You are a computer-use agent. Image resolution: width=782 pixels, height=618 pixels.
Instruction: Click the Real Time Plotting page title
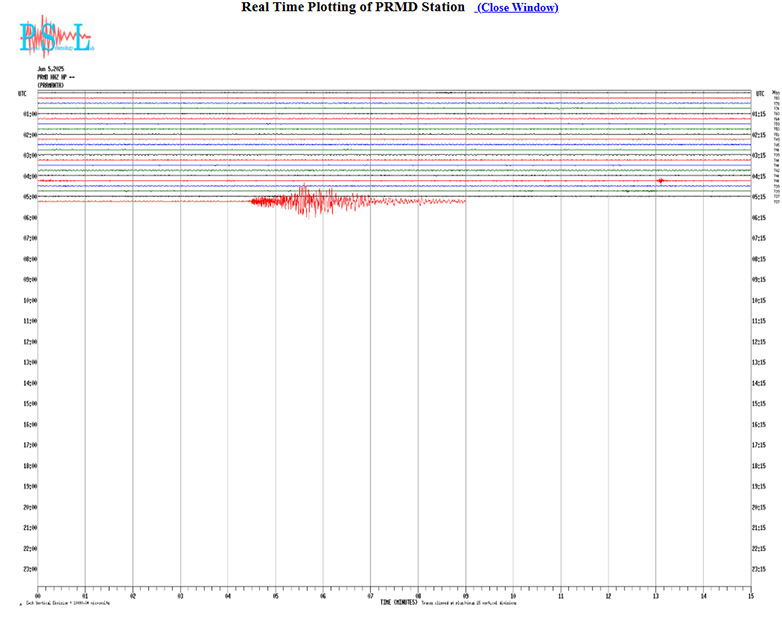point(352,8)
